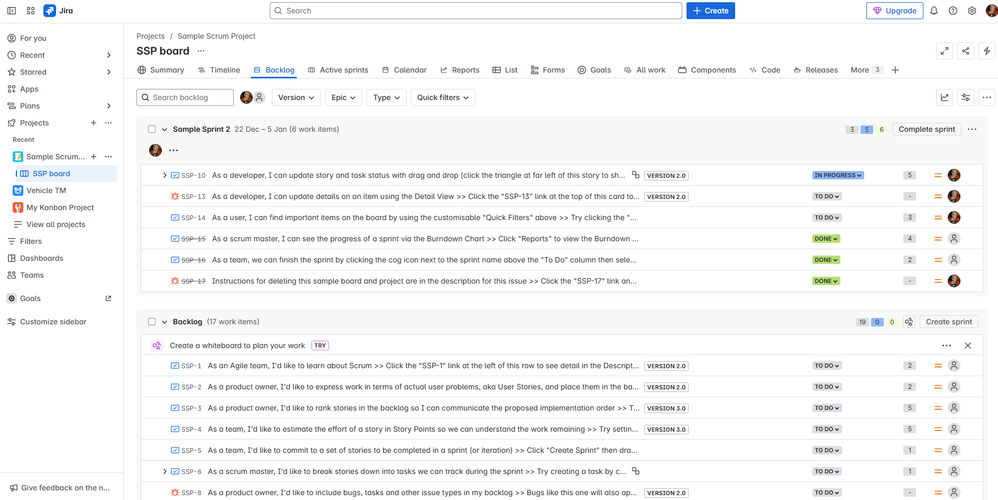Click the Create sprint button
The width and height of the screenshot is (998, 500).
[x=948, y=322]
